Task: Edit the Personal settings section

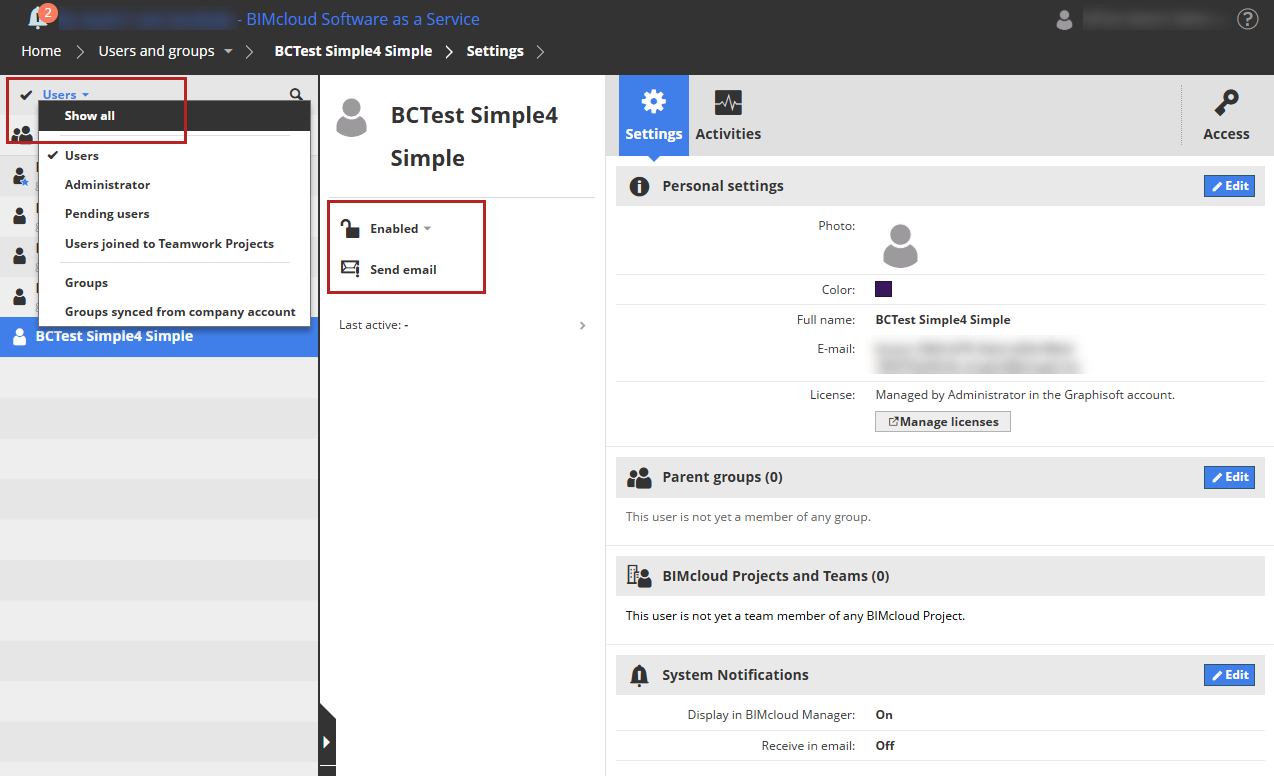Action: 1229,186
